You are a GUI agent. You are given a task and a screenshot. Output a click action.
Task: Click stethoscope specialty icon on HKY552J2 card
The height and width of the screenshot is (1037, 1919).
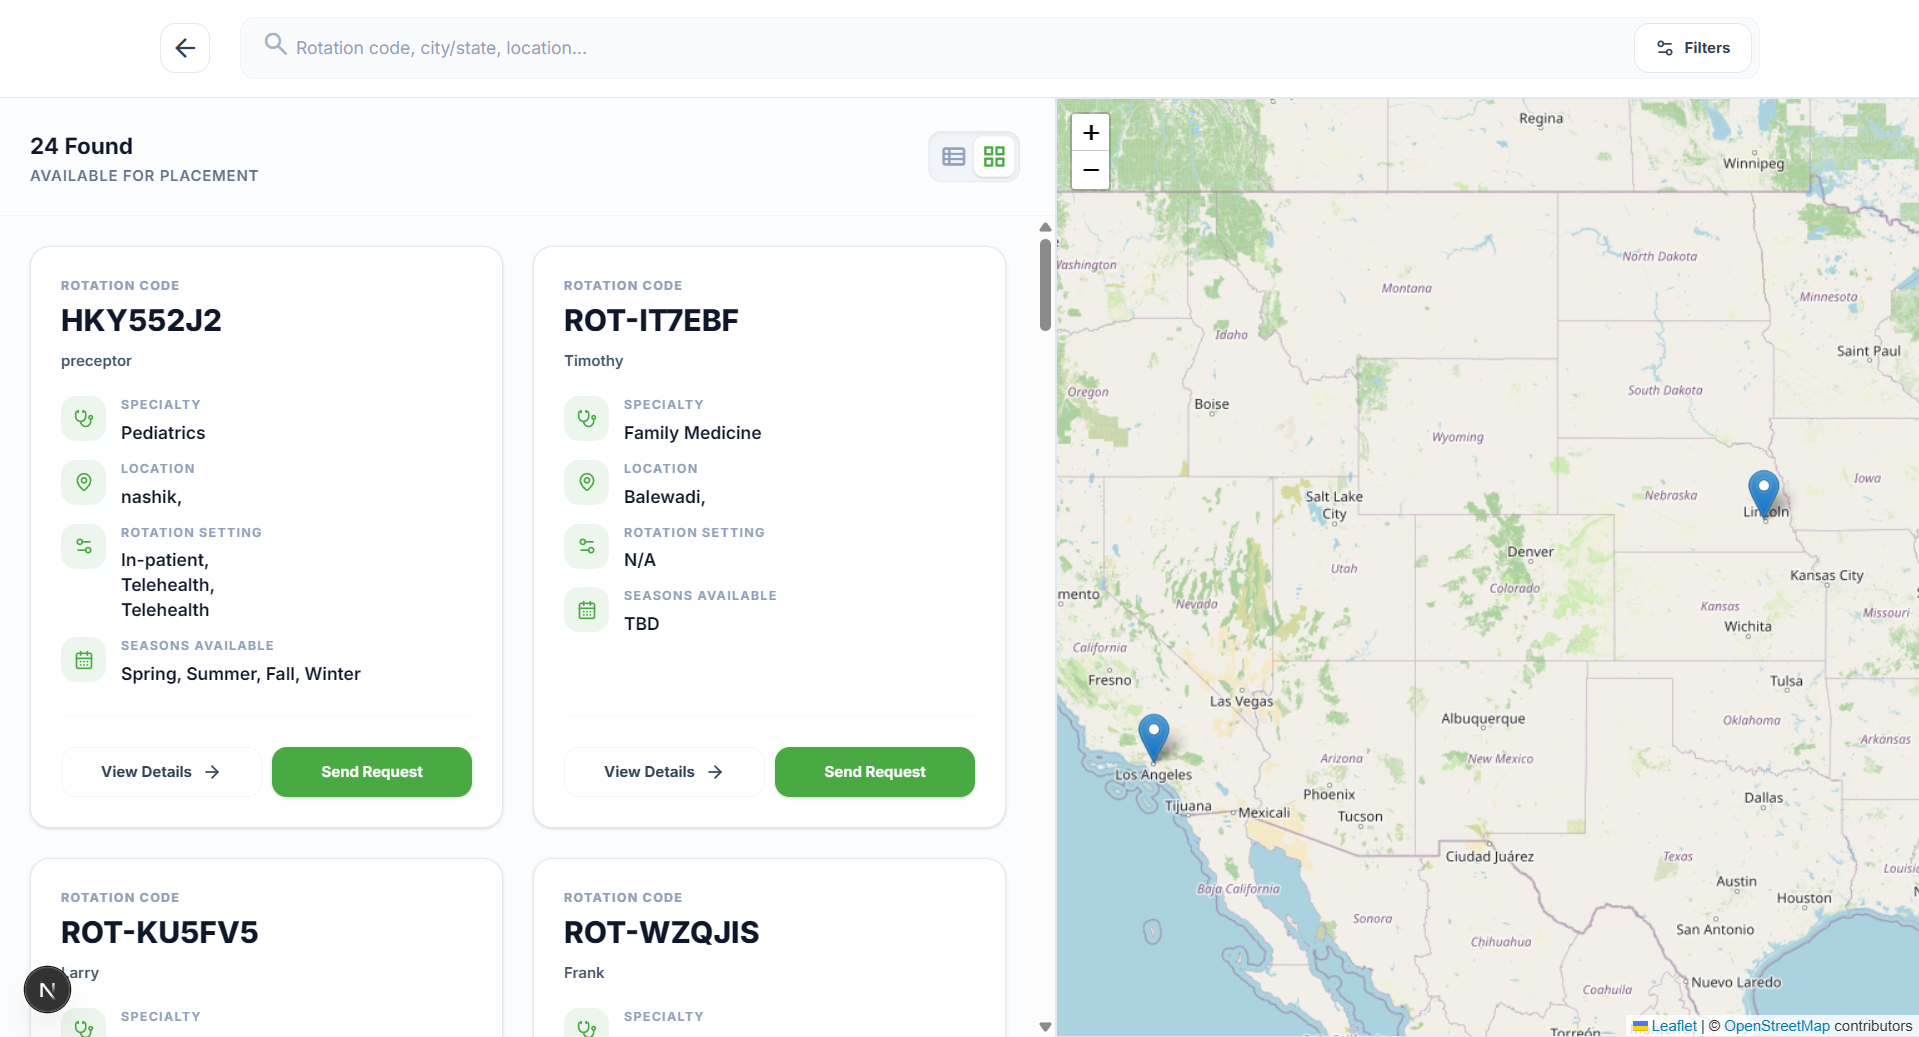(x=84, y=419)
